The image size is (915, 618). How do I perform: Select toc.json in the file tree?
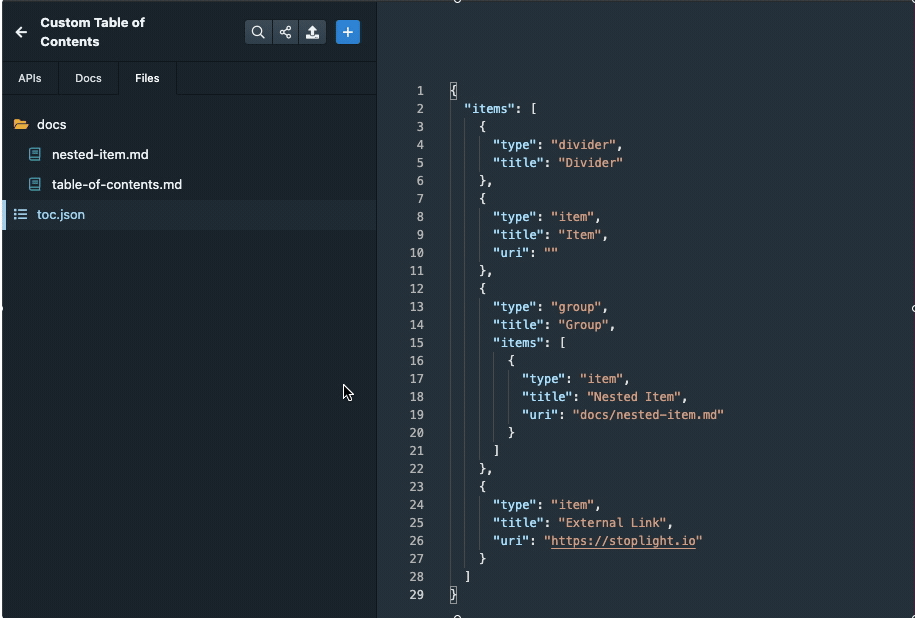point(62,214)
